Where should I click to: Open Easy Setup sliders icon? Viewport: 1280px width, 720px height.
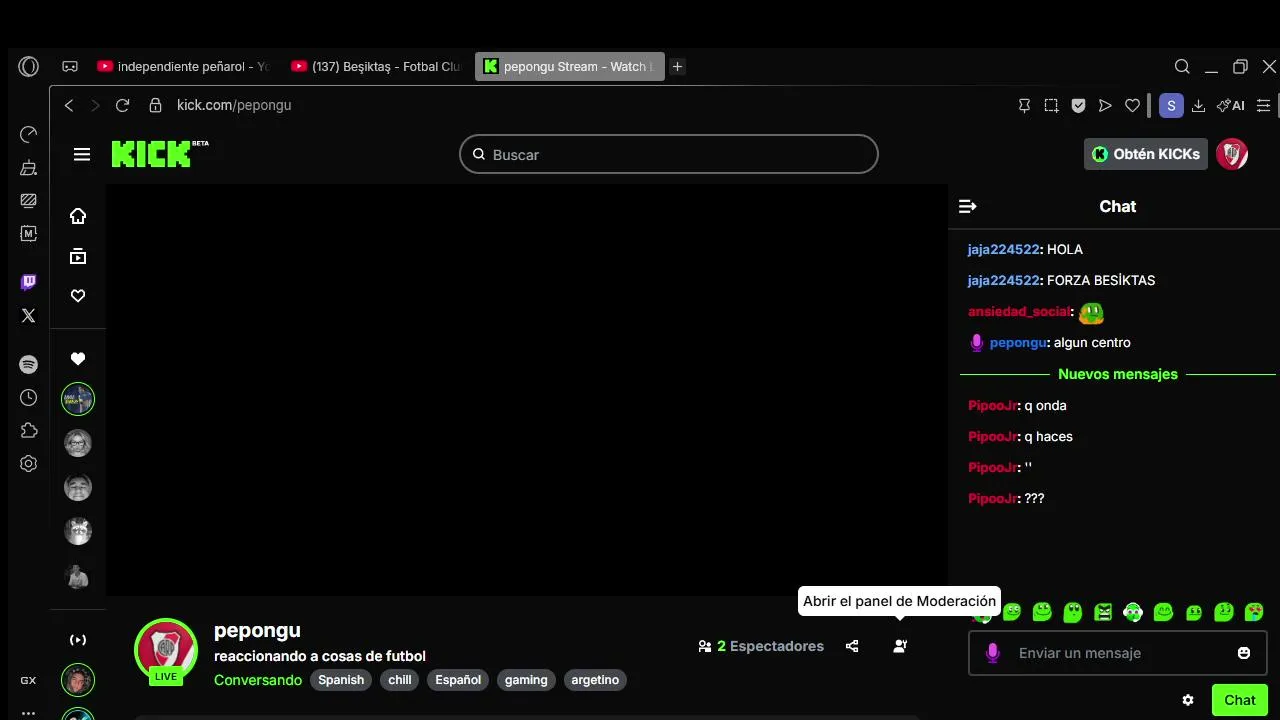point(1264,105)
